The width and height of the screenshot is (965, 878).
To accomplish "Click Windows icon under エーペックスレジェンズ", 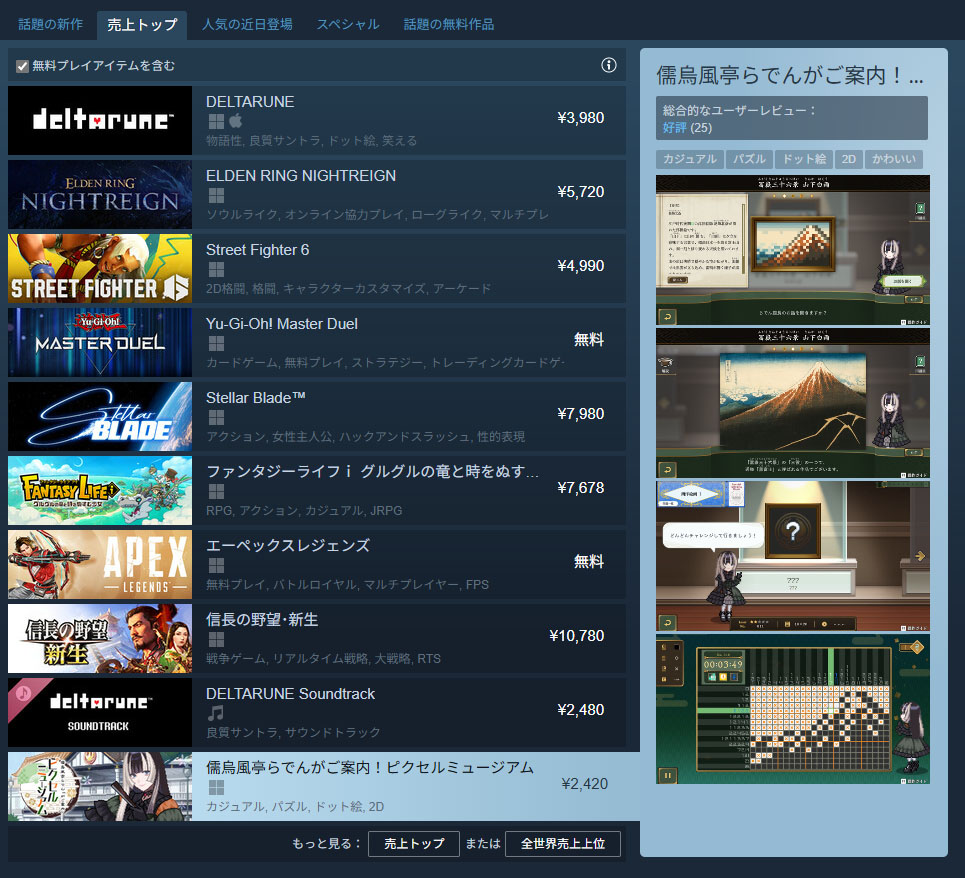I will coord(216,565).
